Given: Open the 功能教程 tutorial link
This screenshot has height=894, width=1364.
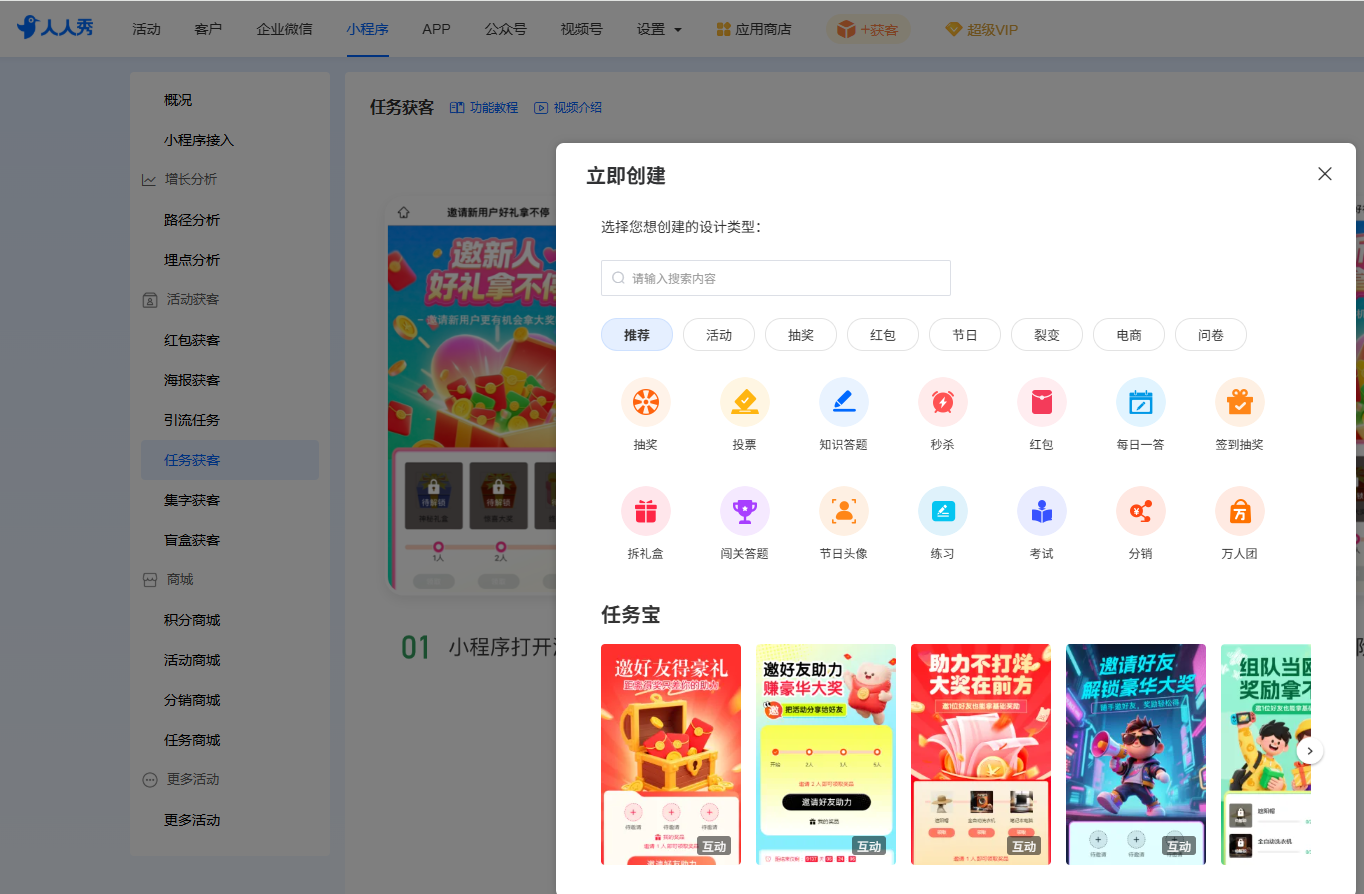Looking at the screenshot, I should pos(484,108).
